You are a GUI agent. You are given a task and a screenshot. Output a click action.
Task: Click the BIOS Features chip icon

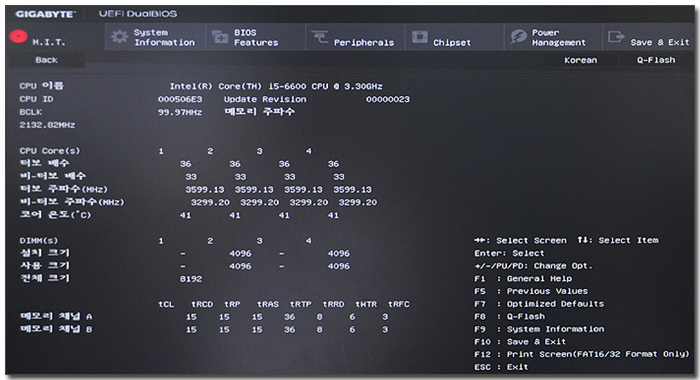220,37
